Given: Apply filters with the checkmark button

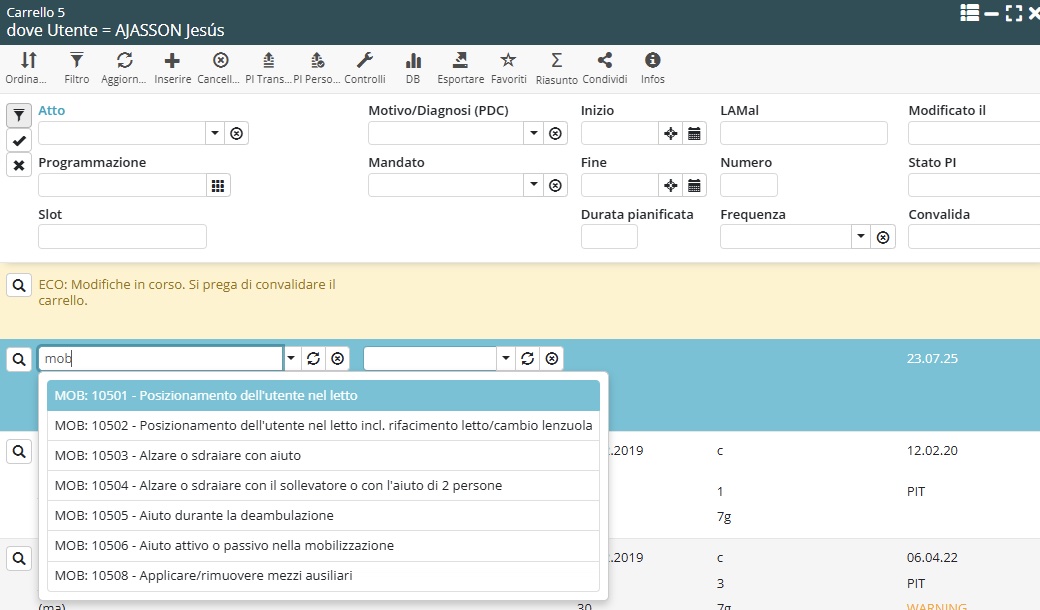Looking at the screenshot, I should [x=19, y=141].
